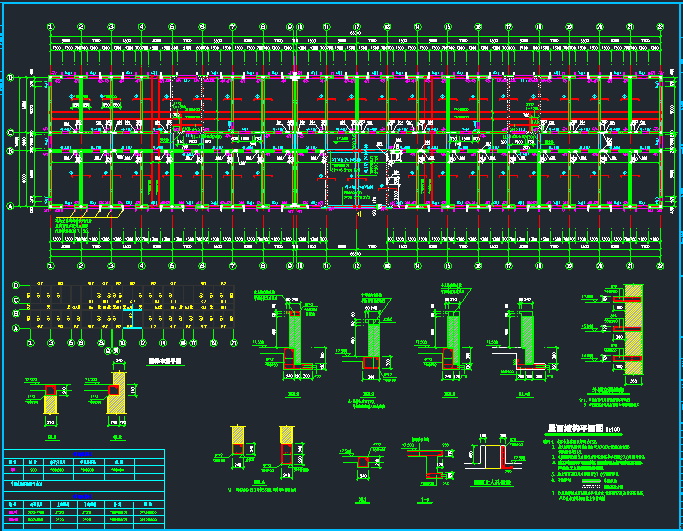Select the blue header of the upper table
Viewport: 683px width, 531px height.
84,454
